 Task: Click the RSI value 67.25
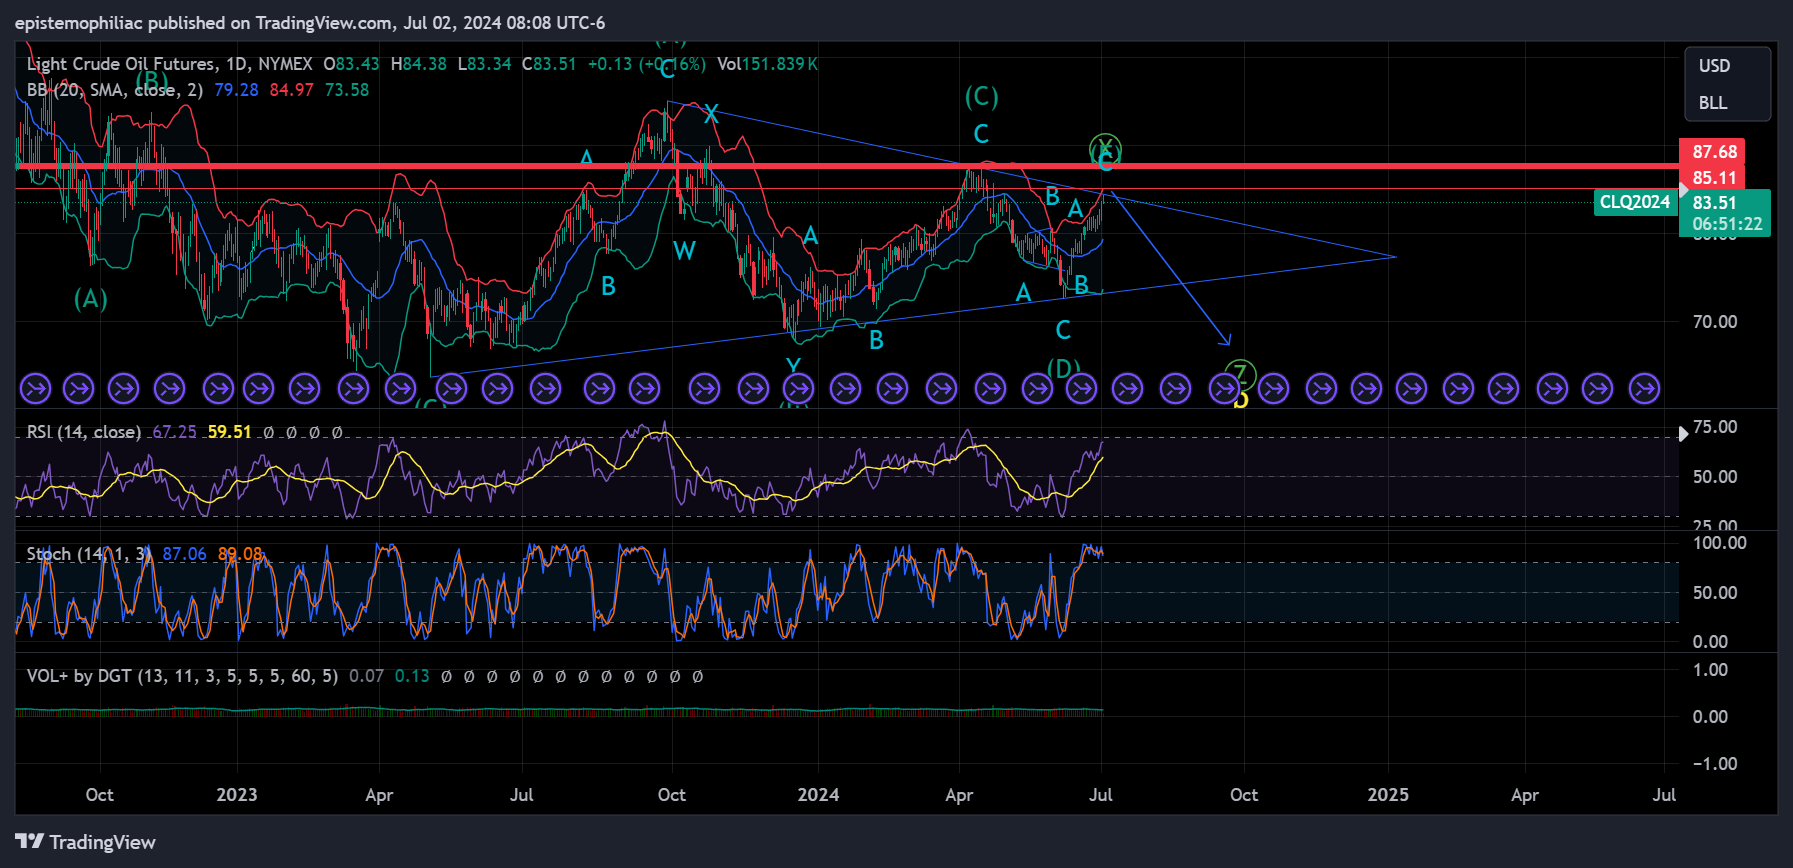click(174, 432)
